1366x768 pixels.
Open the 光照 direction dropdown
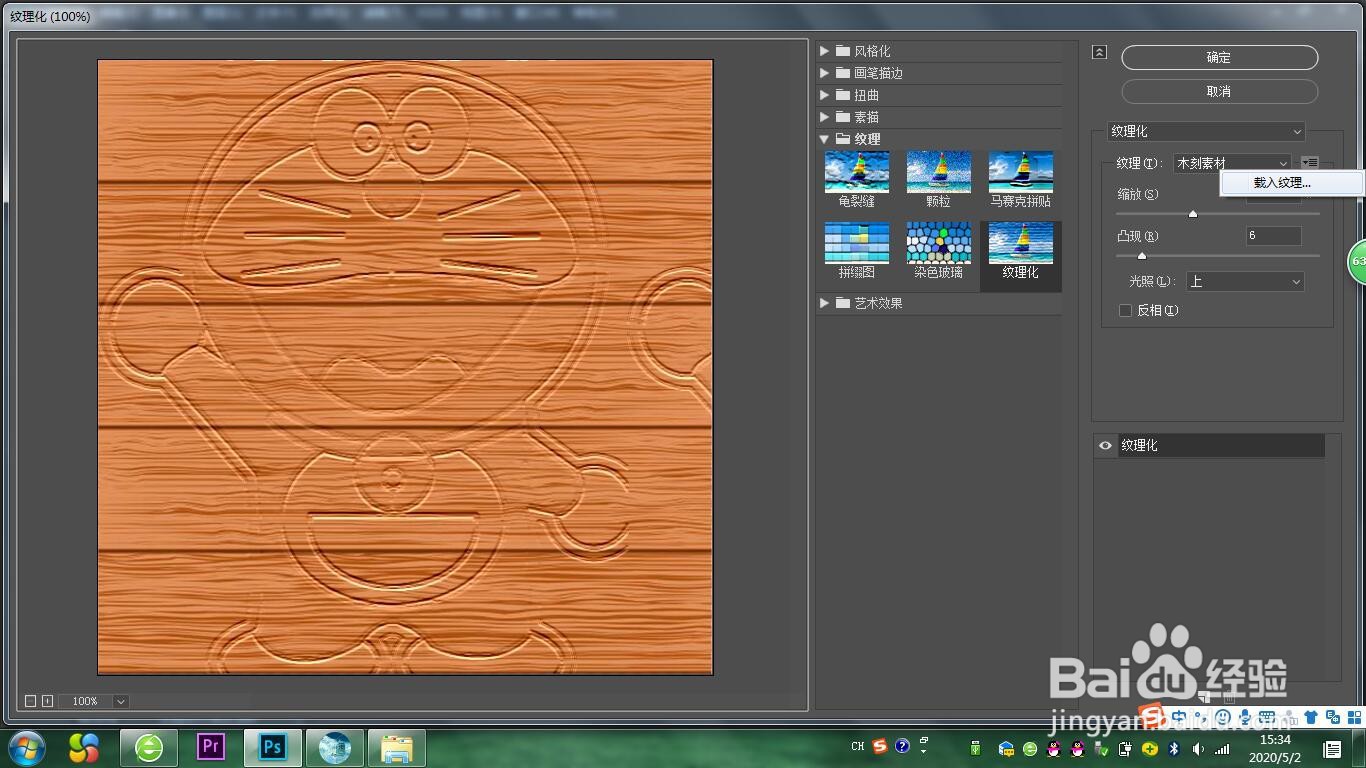coord(1245,282)
